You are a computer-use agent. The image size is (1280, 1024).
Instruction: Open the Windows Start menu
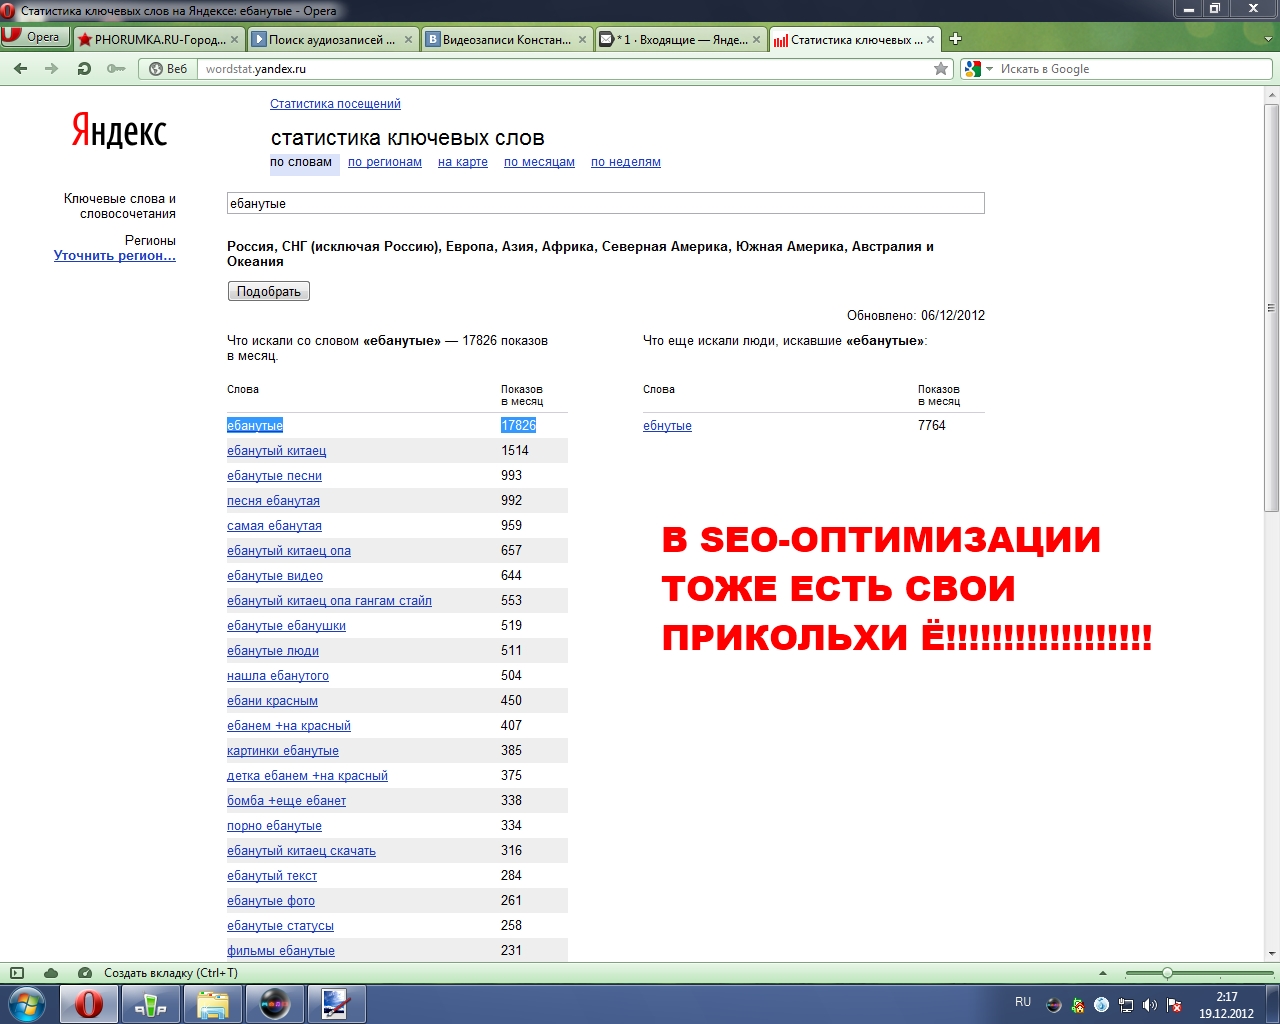pos(27,1004)
